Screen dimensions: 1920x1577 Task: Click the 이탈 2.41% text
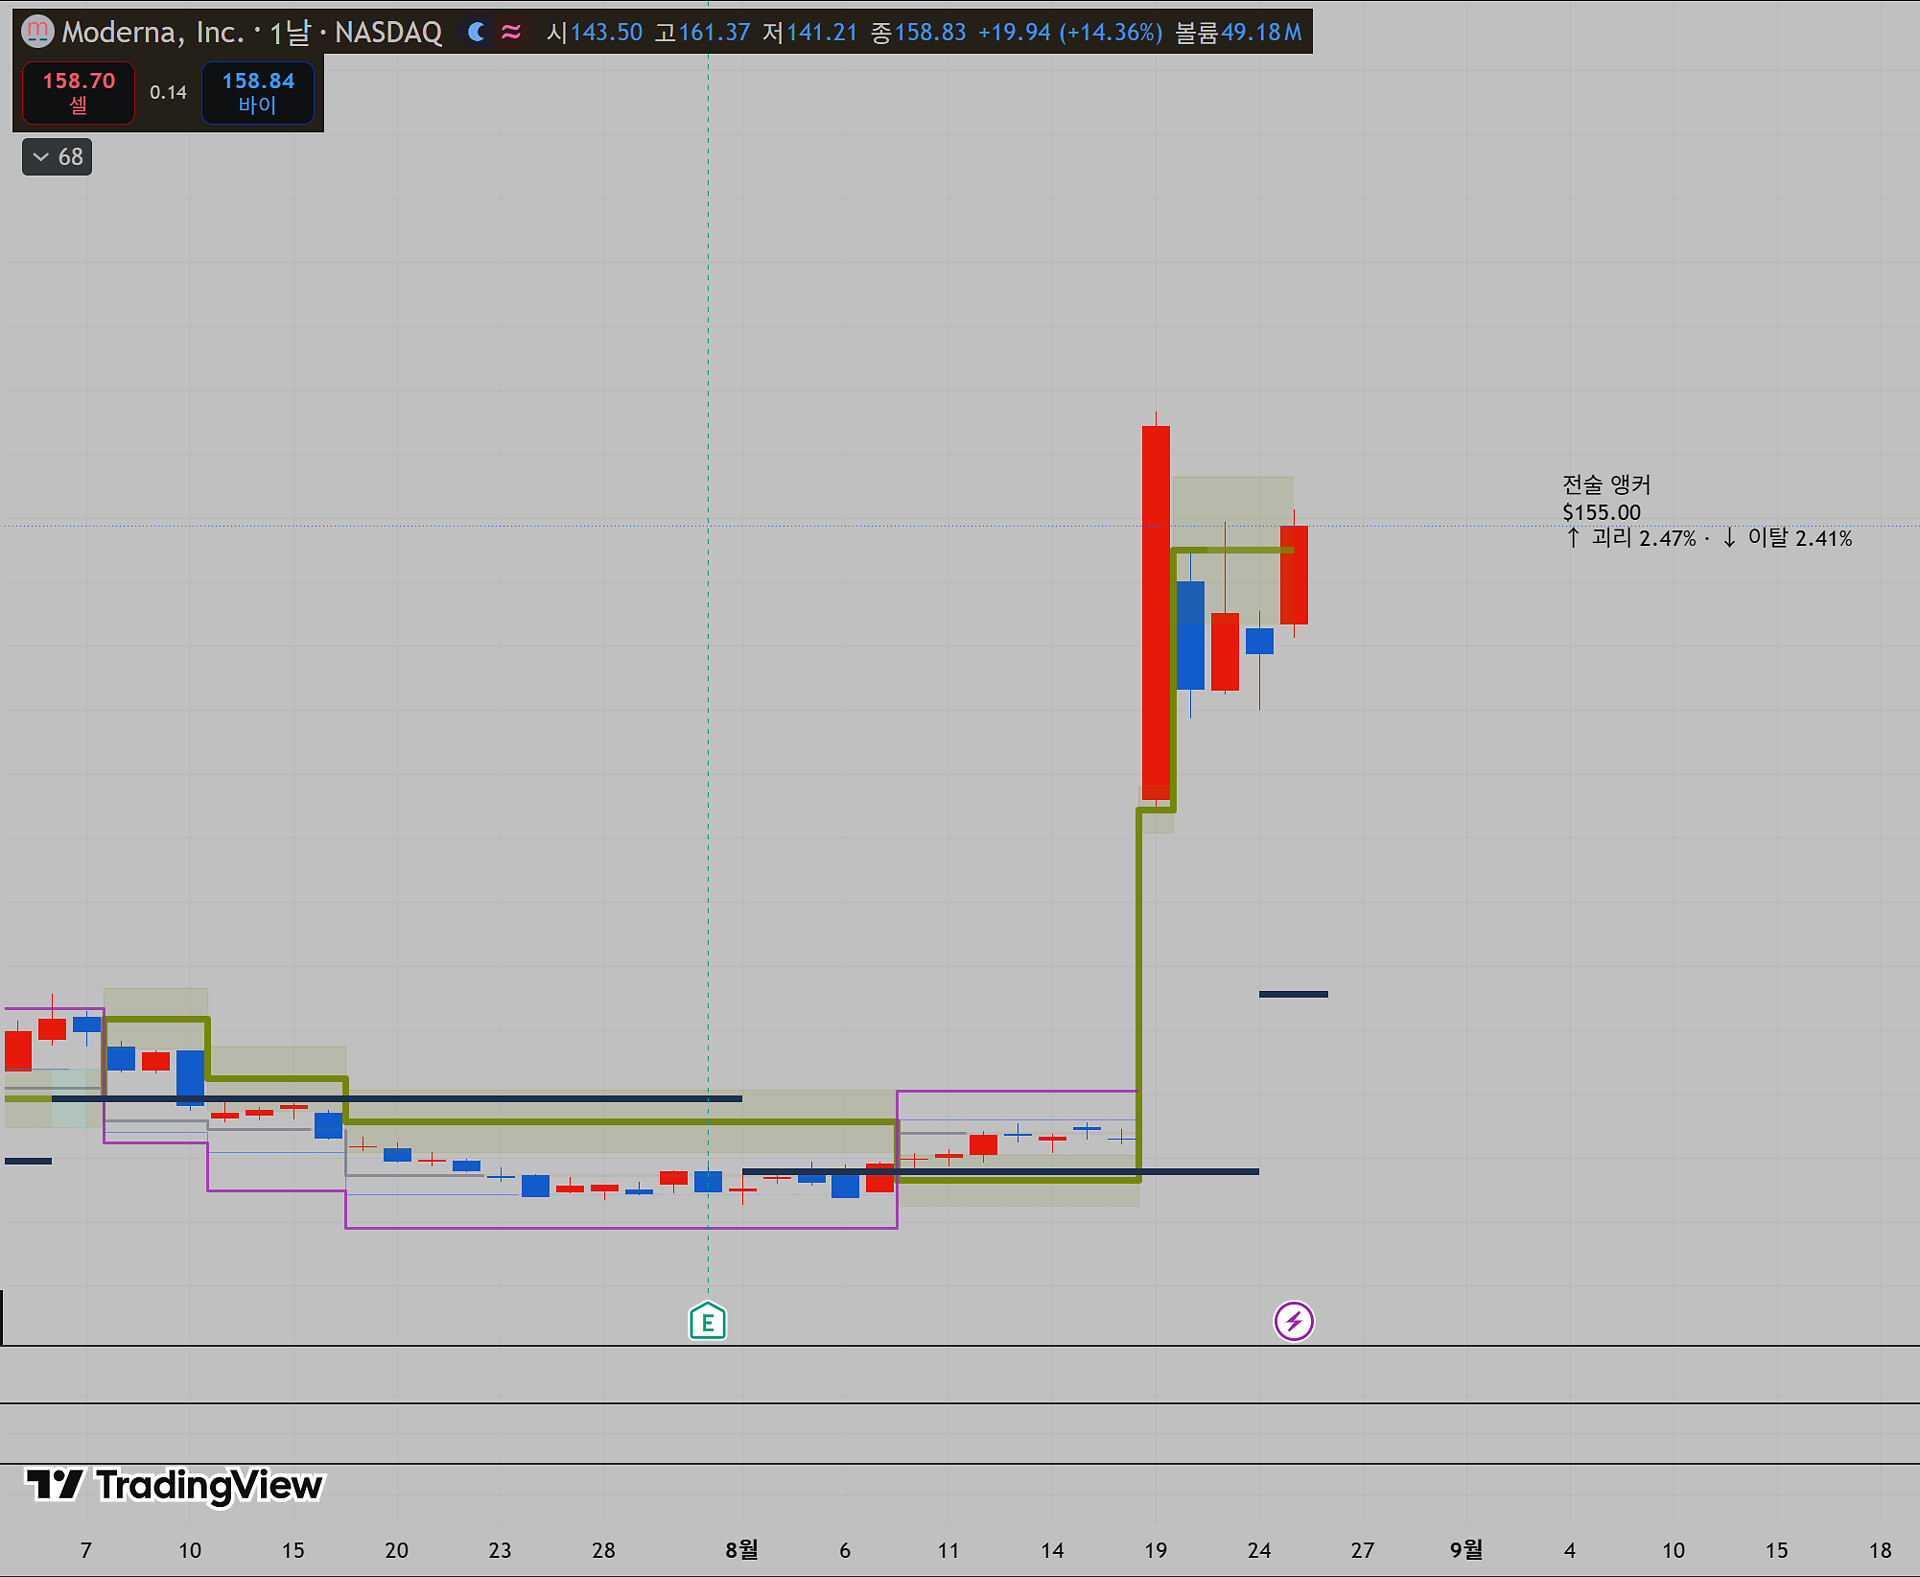click(x=1800, y=538)
